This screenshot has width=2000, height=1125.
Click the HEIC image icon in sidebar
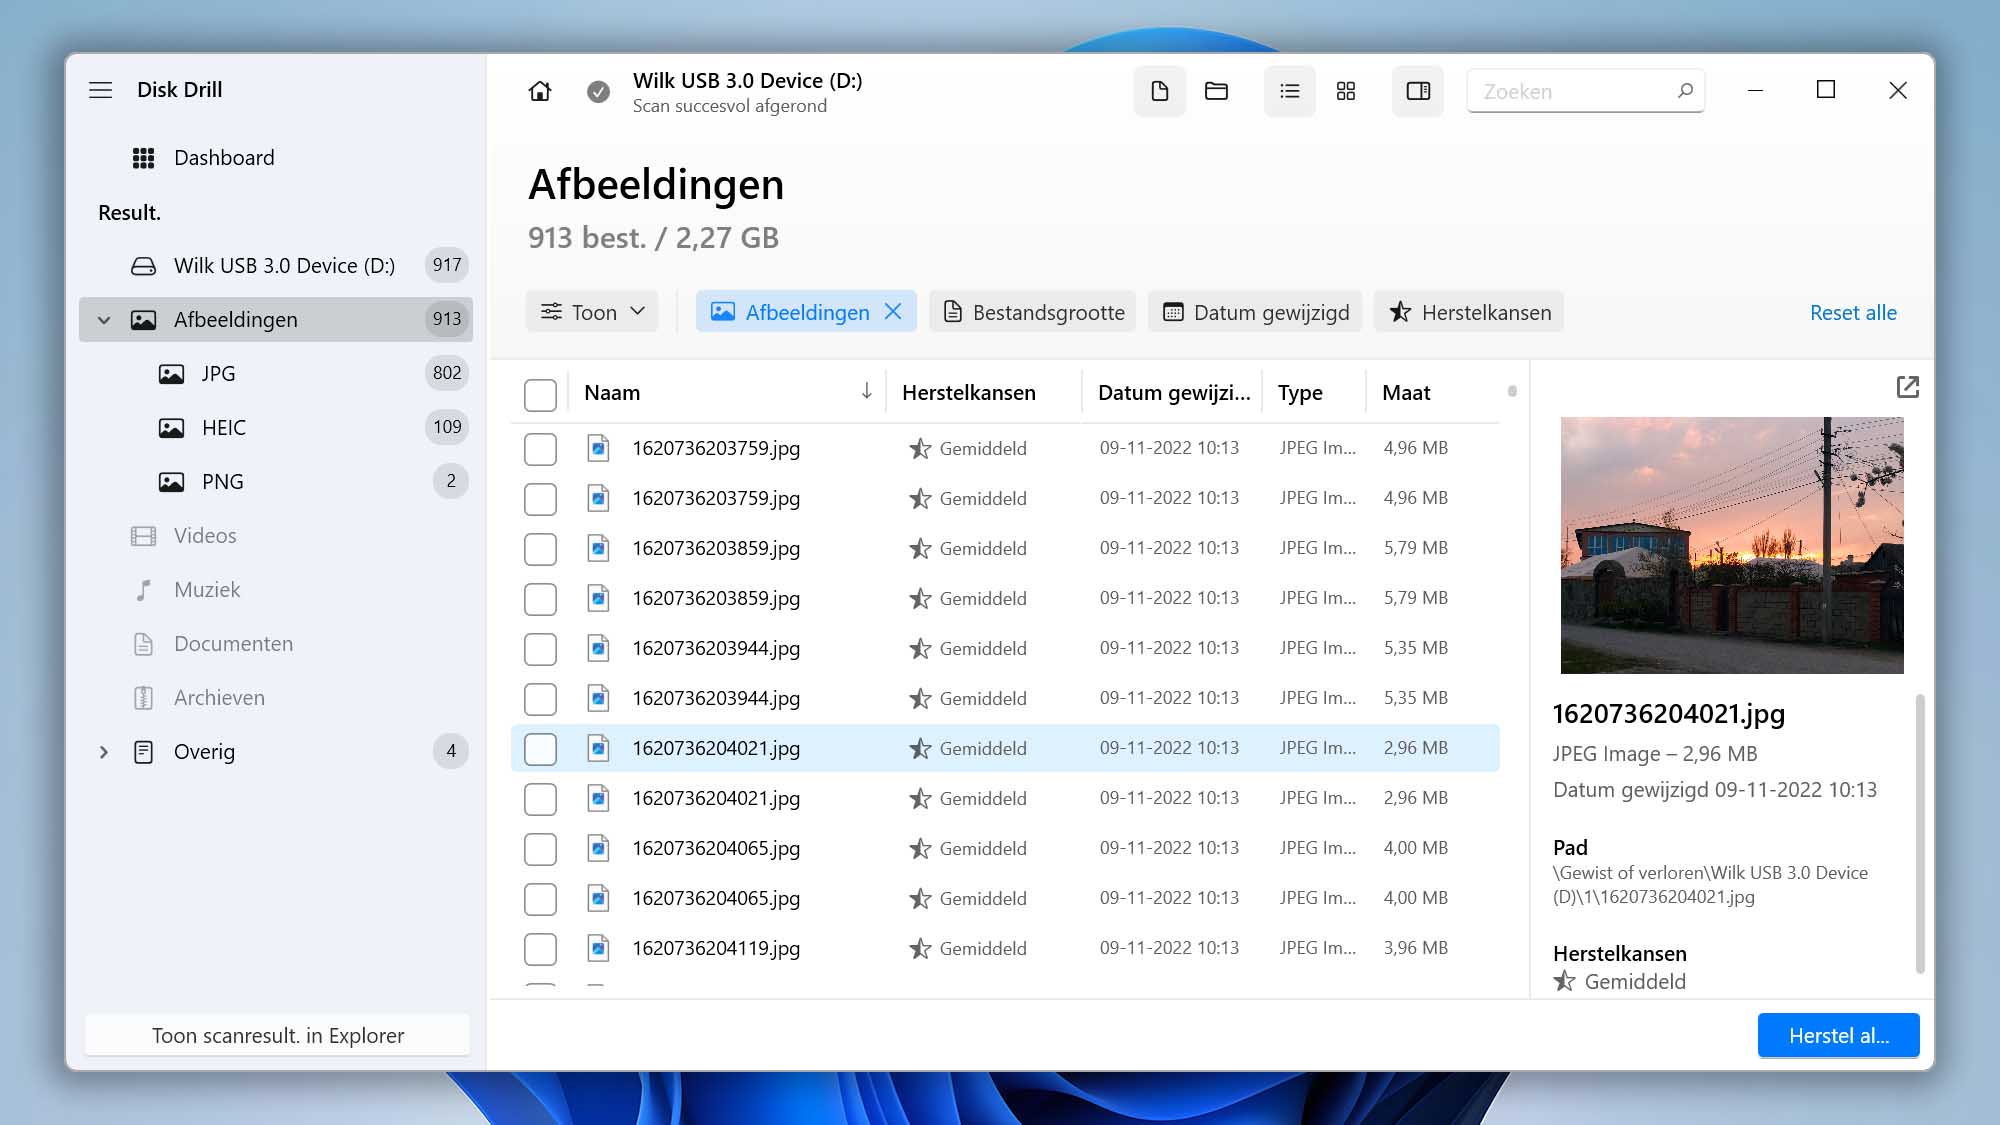[171, 428]
